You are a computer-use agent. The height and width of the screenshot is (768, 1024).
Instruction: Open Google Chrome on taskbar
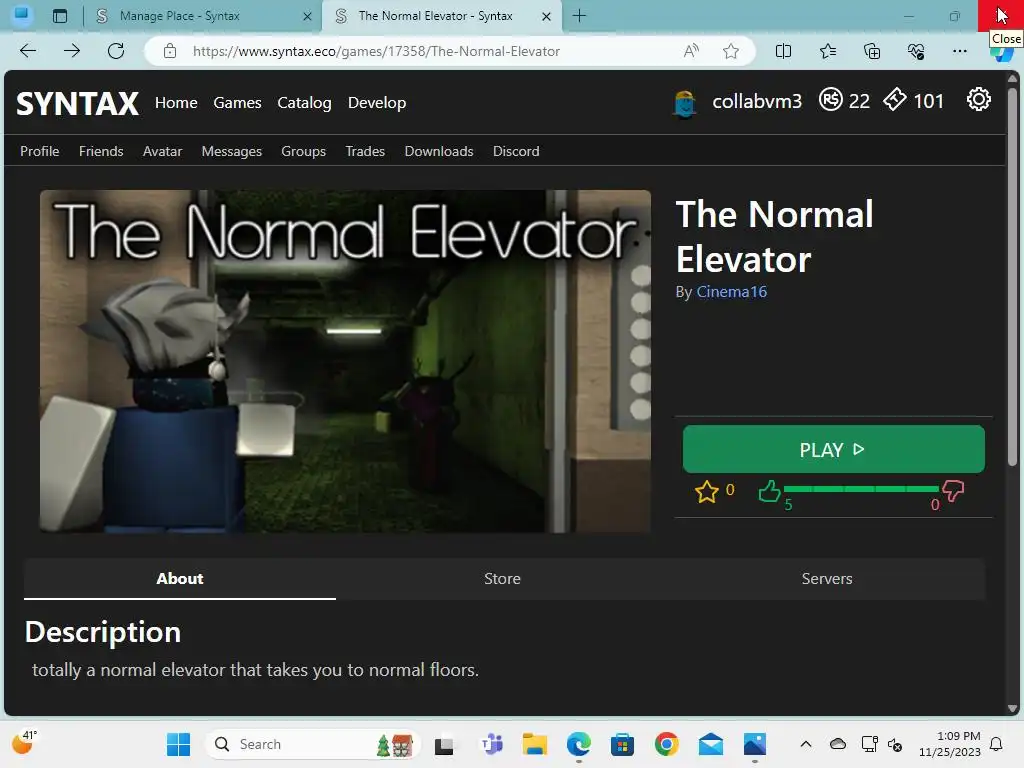coord(667,744)
